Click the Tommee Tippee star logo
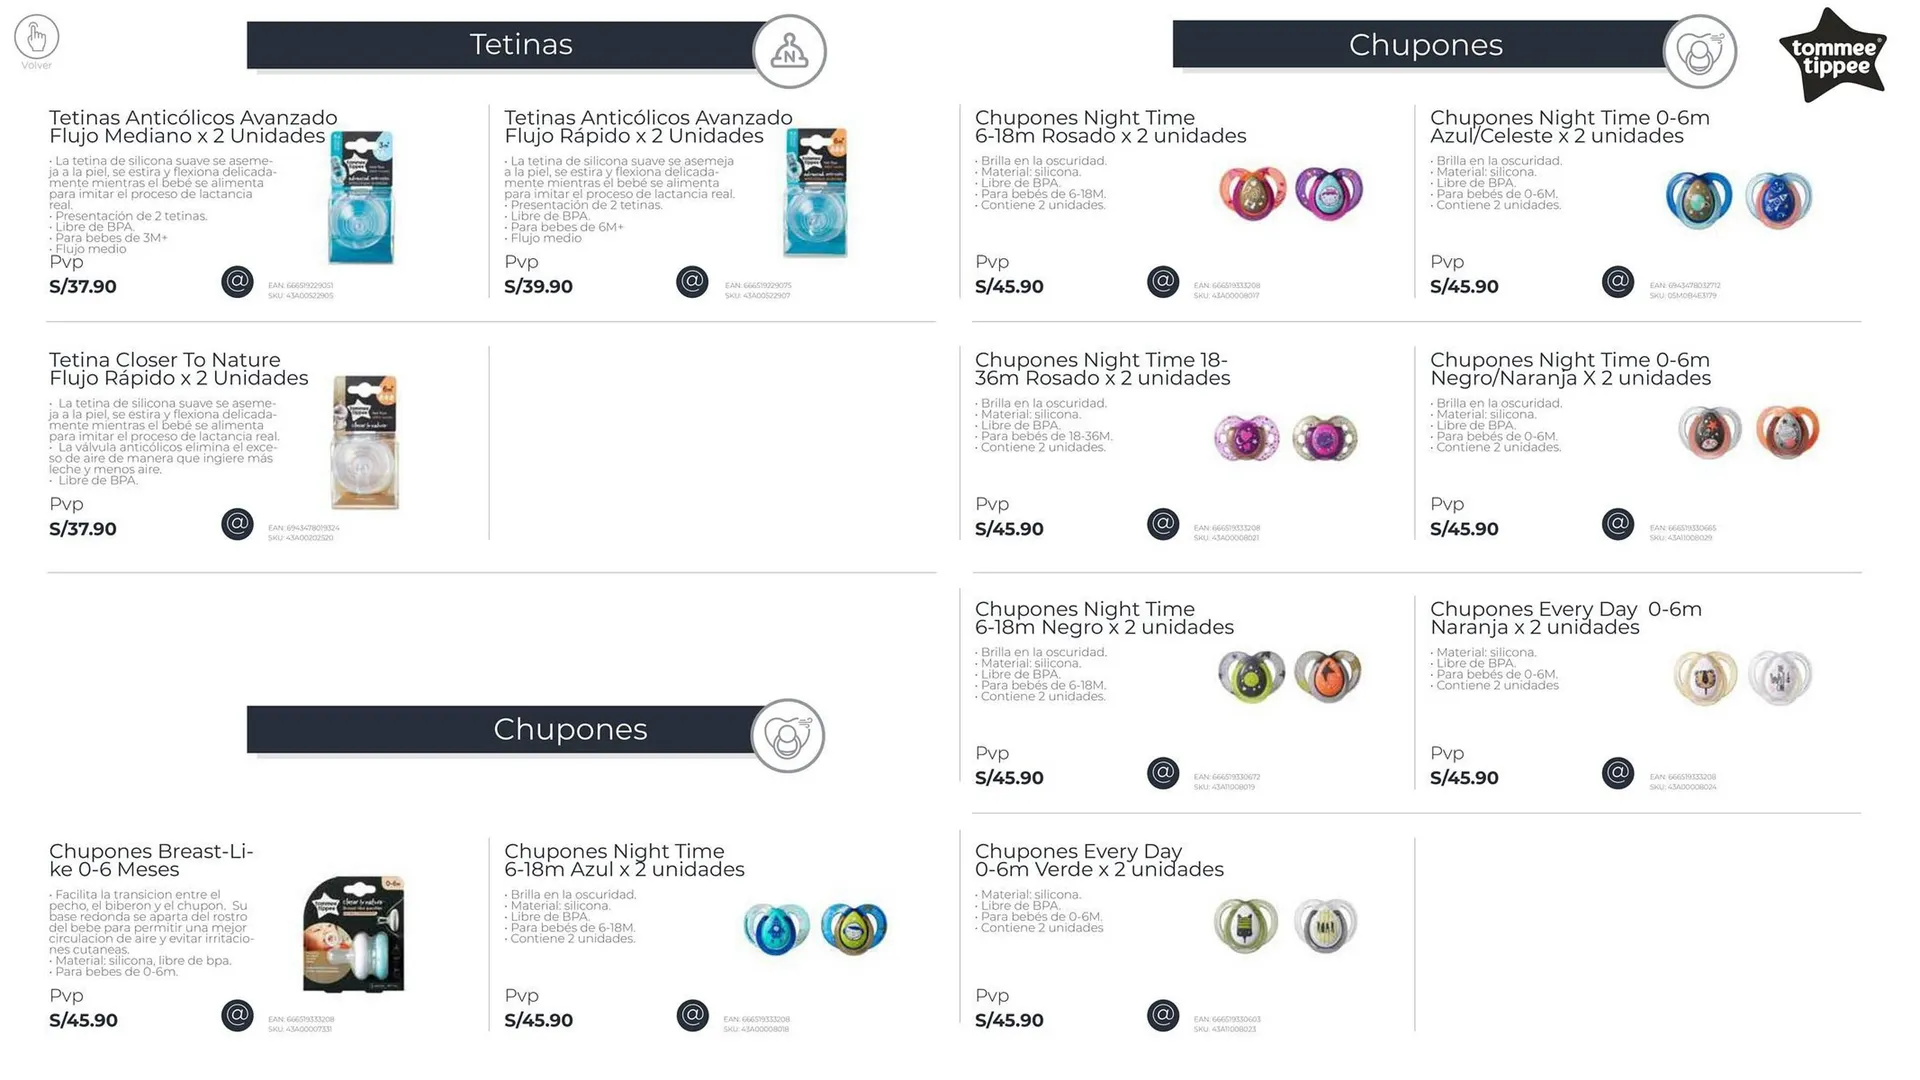The width and height of the screenshot is (1920, 1080). (1832, 56)
